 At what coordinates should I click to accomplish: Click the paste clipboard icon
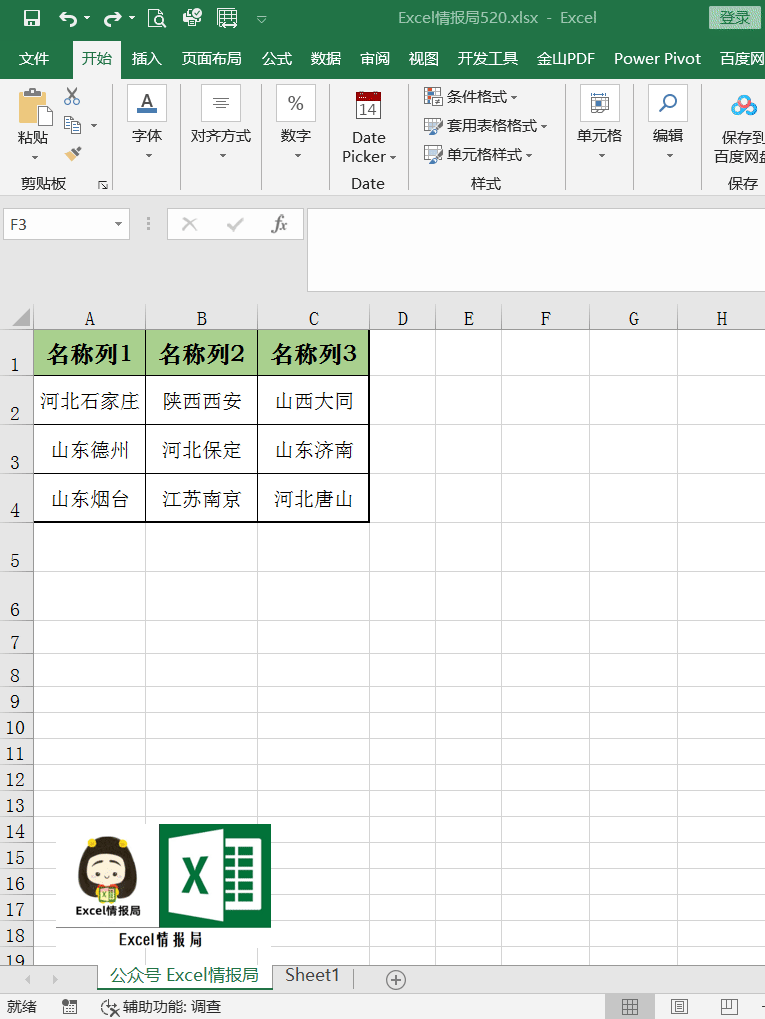coord(35,107)
